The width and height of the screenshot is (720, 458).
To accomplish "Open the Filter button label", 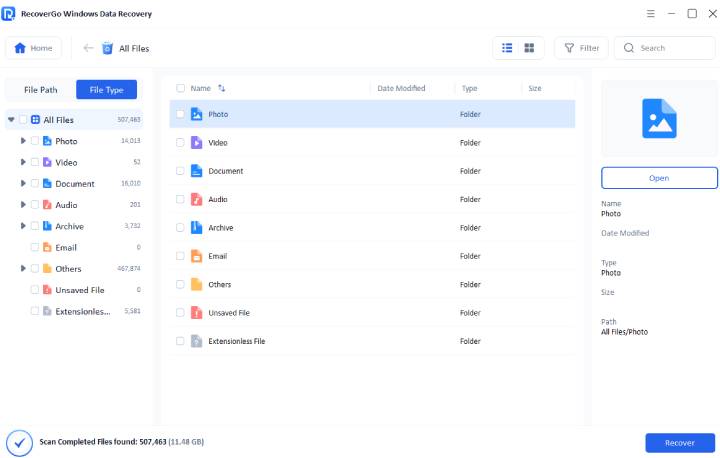I will (589, 48).
